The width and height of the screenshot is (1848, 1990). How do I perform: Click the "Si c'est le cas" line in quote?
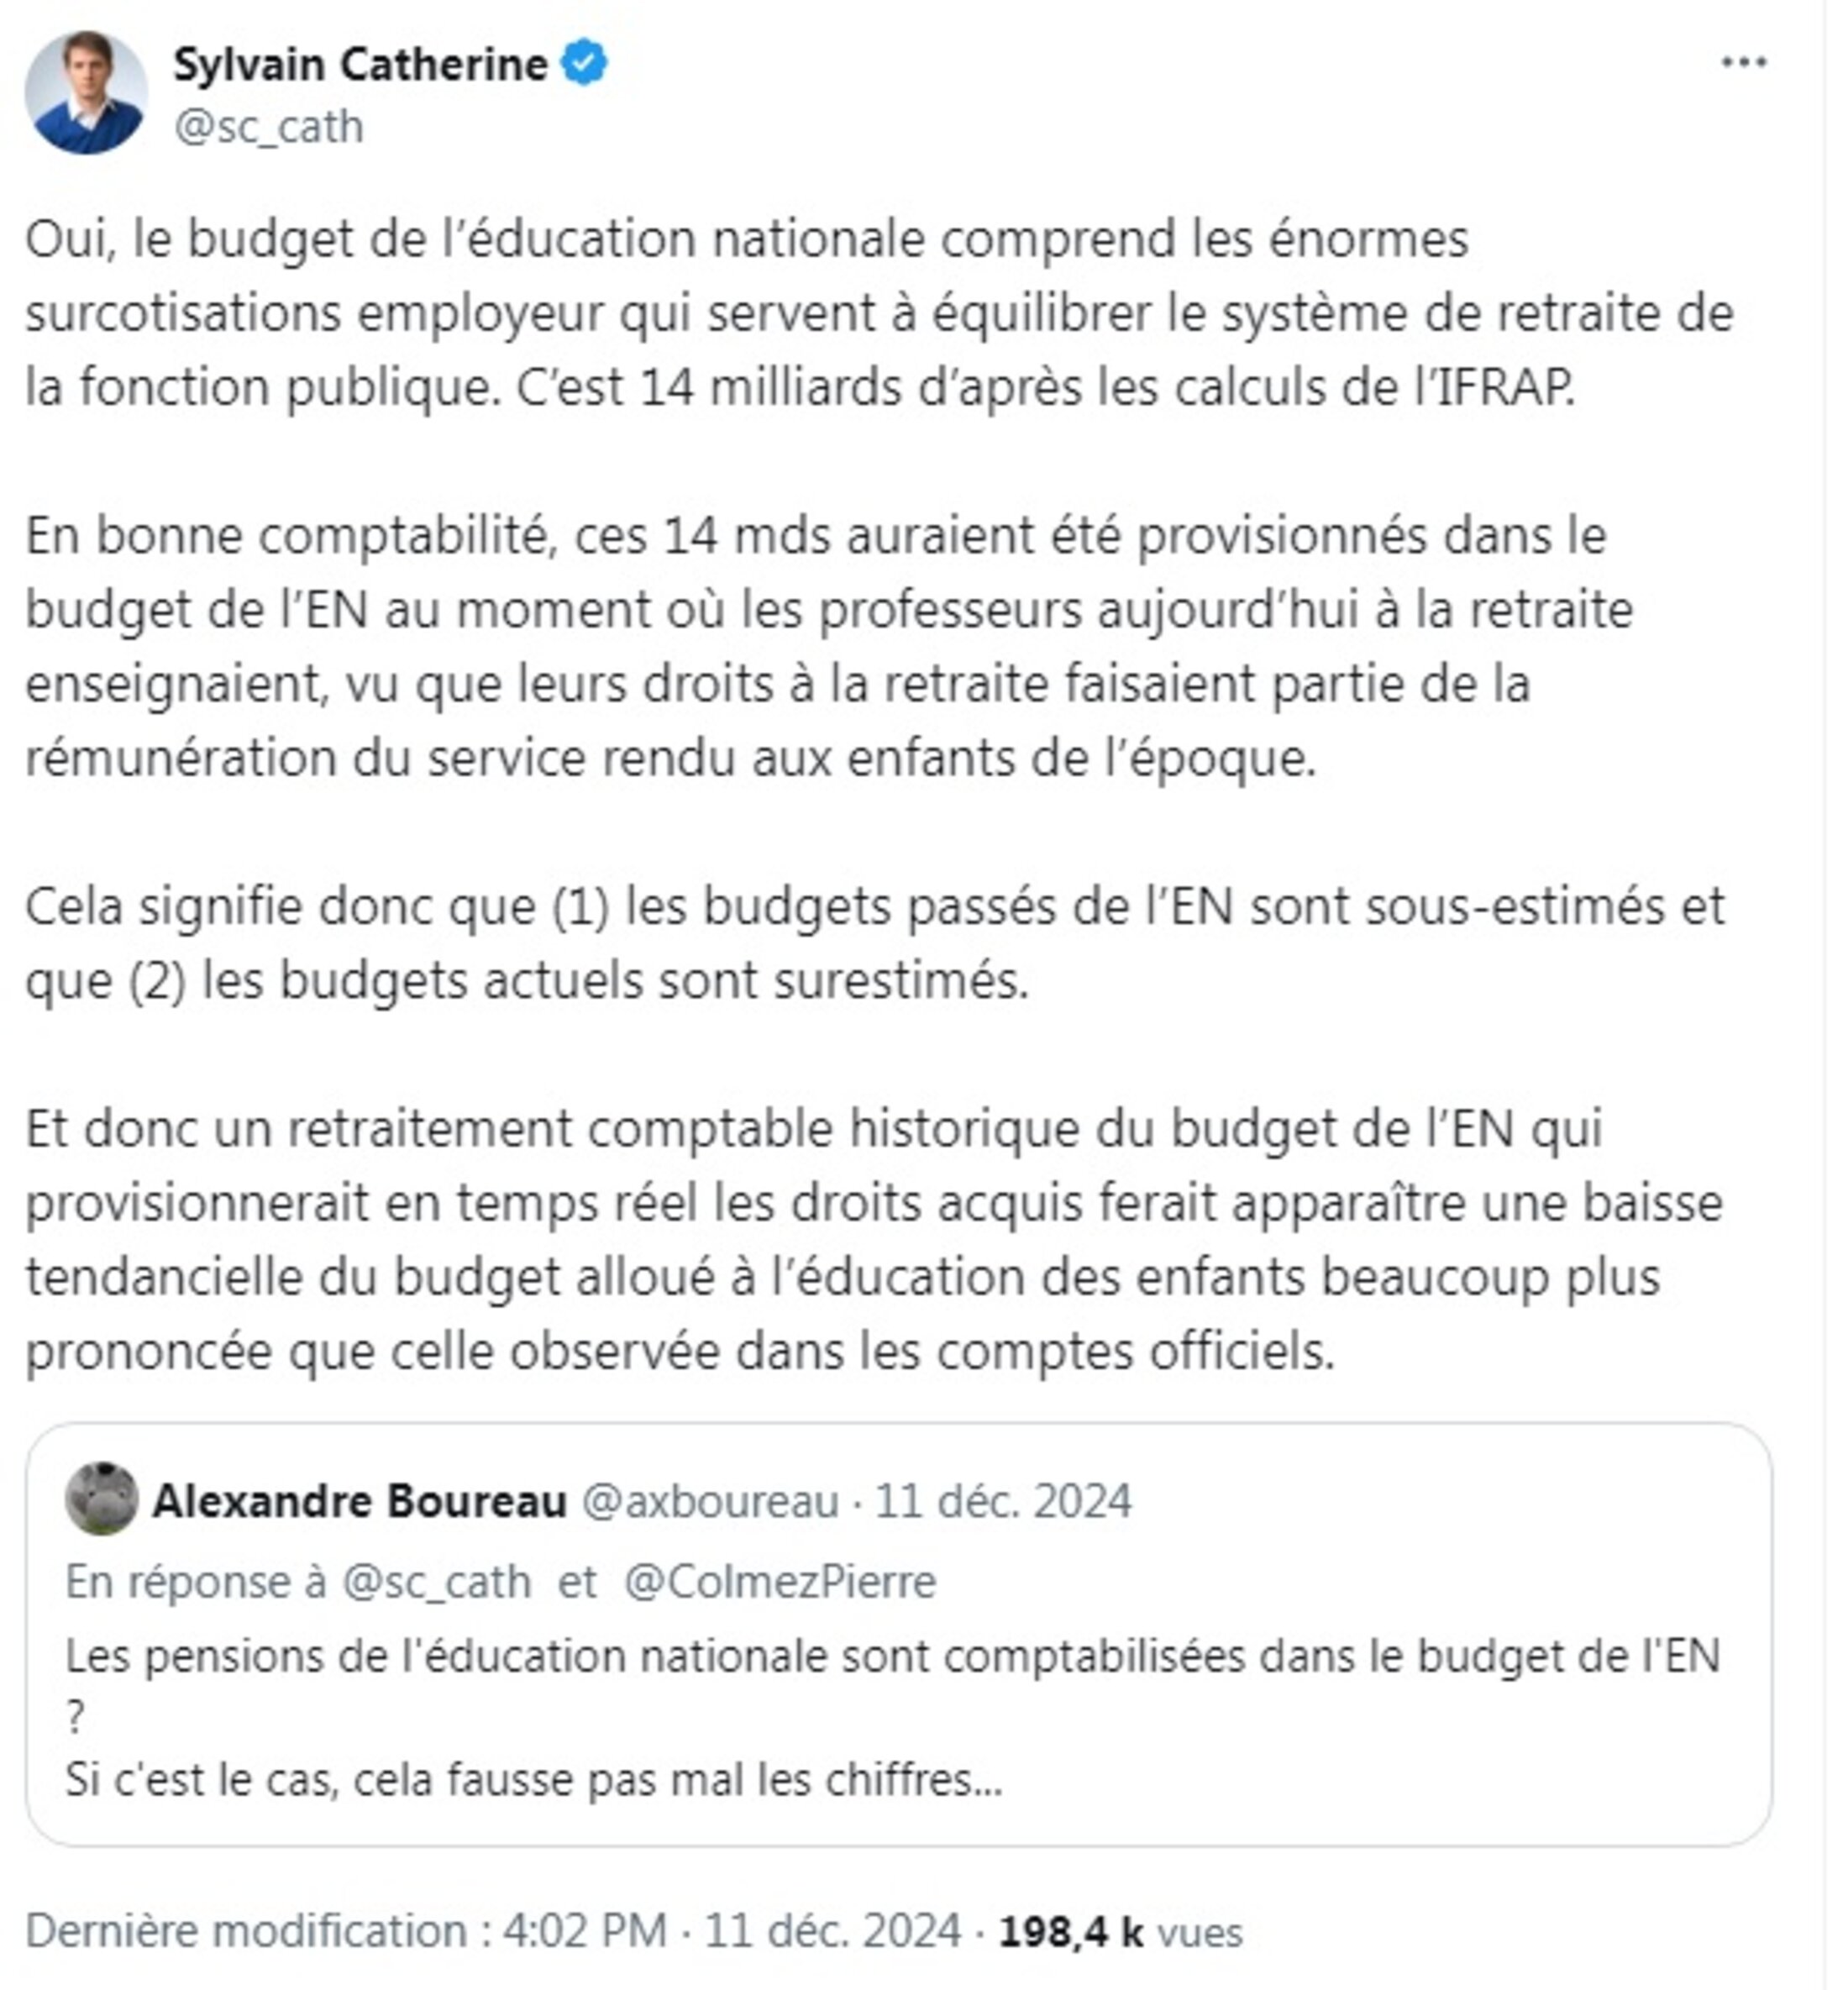tap(534, 1780)
